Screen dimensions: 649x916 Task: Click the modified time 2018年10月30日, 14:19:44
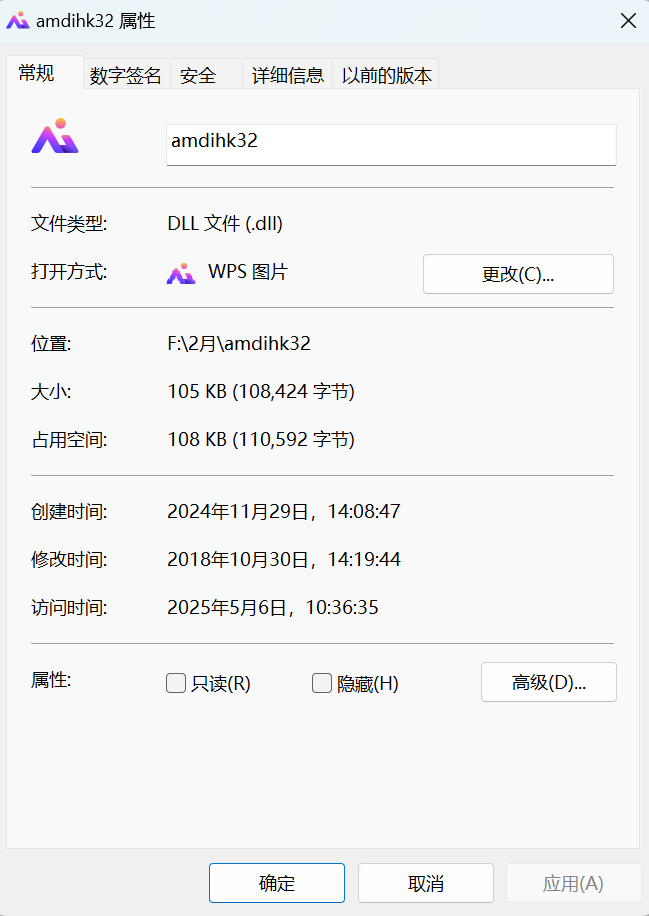[284, 560]
